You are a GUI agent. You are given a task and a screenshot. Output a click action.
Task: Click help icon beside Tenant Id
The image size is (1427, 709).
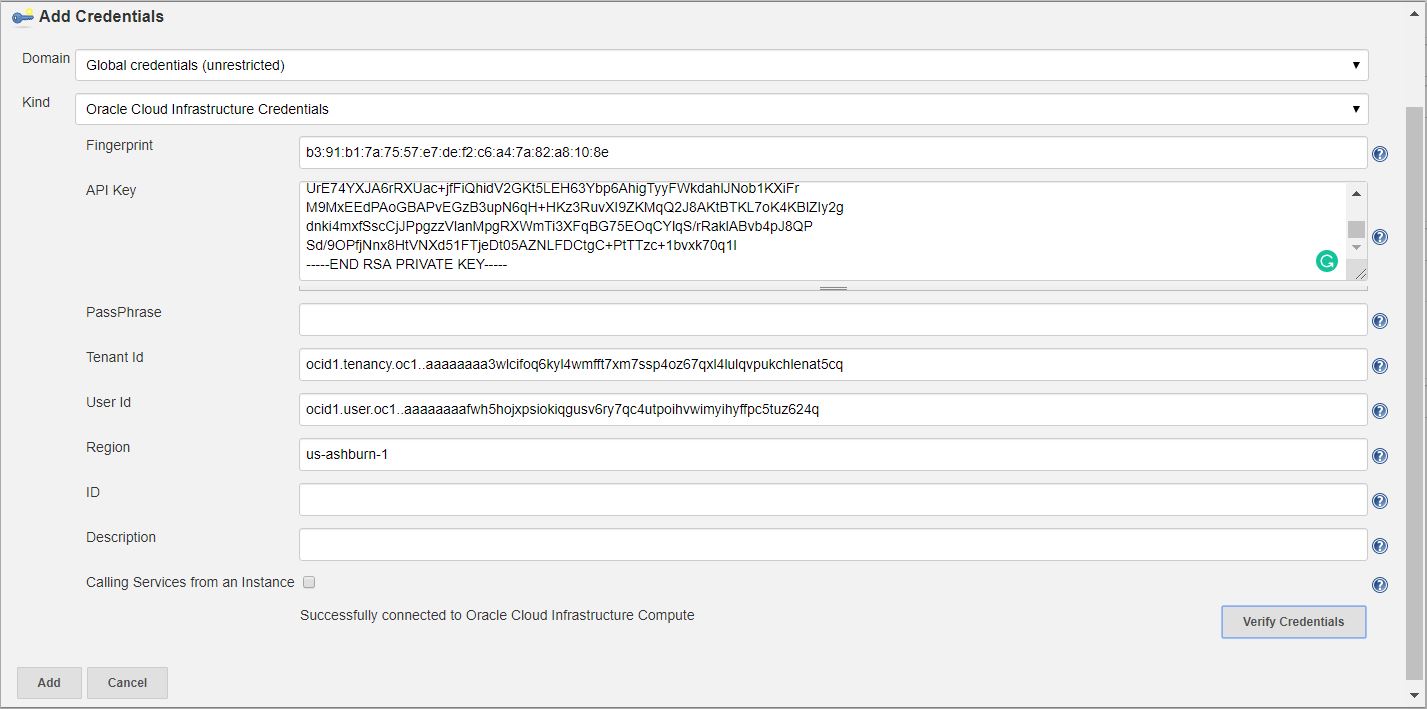pos(1380,366)
